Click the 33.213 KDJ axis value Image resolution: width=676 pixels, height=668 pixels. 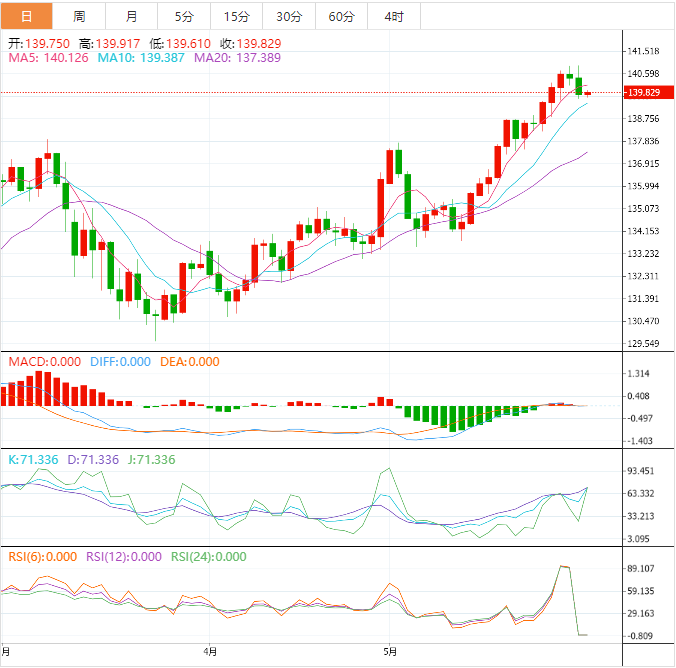(640, 516)
